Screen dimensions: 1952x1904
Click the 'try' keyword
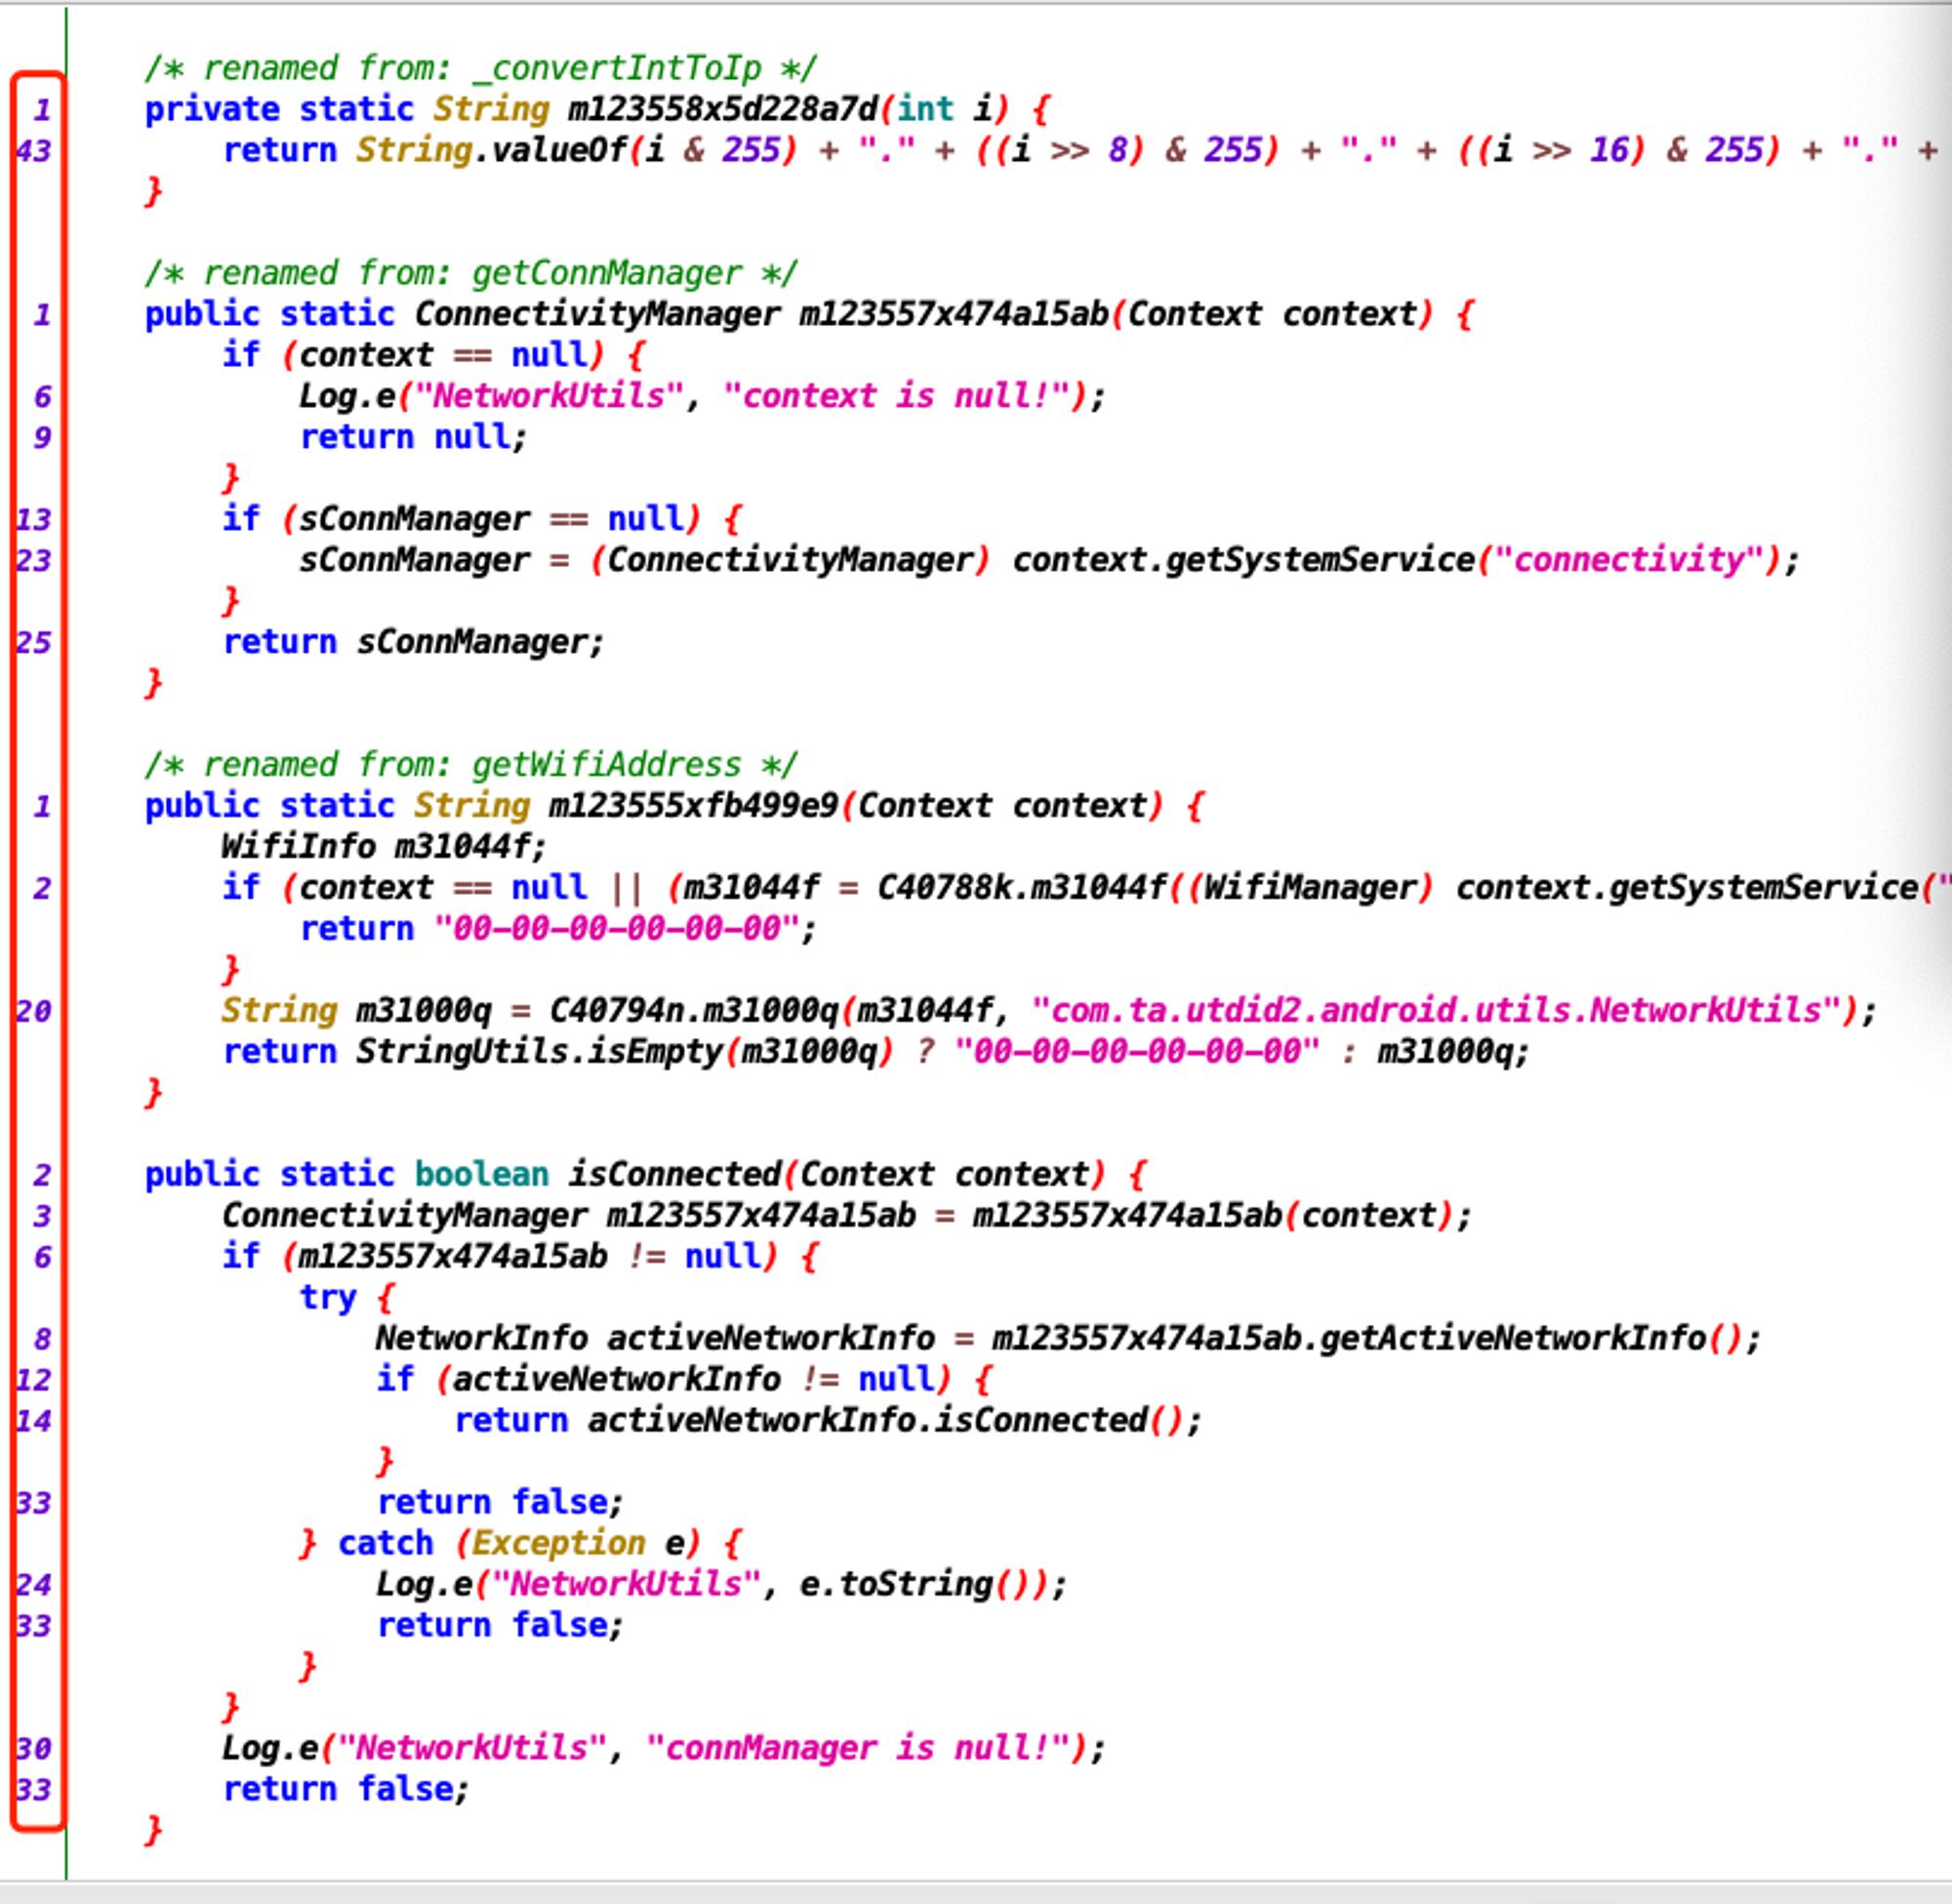(328, 1297)
